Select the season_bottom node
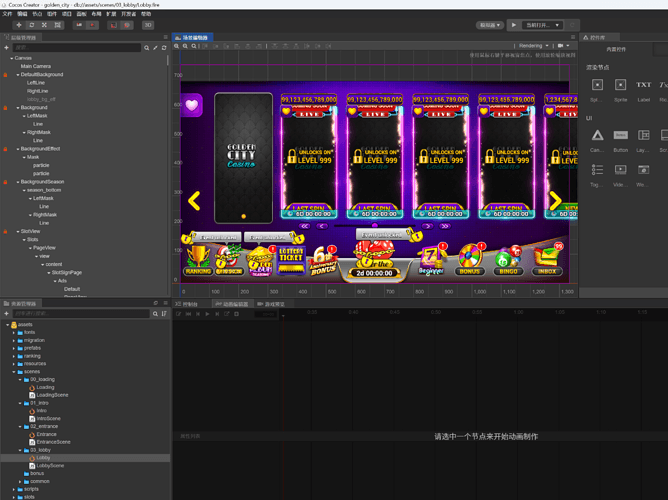668x500 pixels. [x=44, y=190]
